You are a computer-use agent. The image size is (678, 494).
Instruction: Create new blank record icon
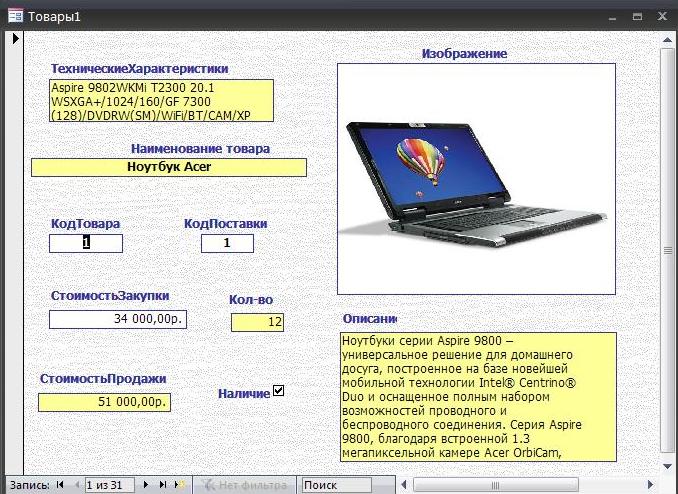(x=180, y=485)
